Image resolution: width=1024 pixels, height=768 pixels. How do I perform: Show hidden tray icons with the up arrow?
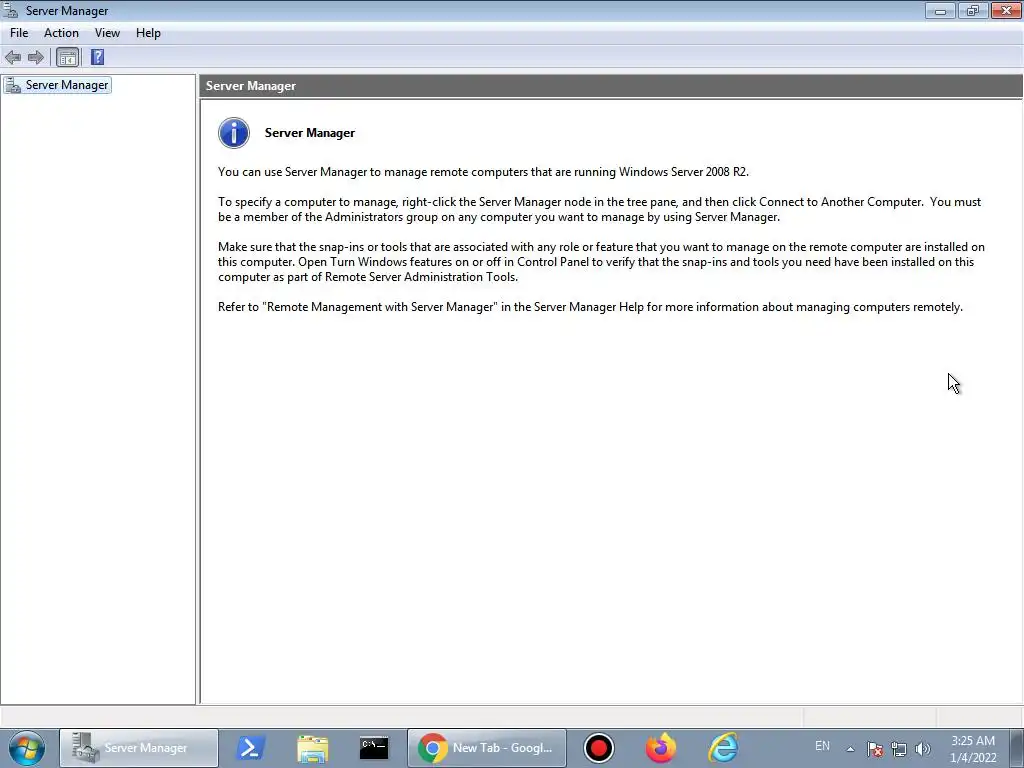[x=850, y=749]
